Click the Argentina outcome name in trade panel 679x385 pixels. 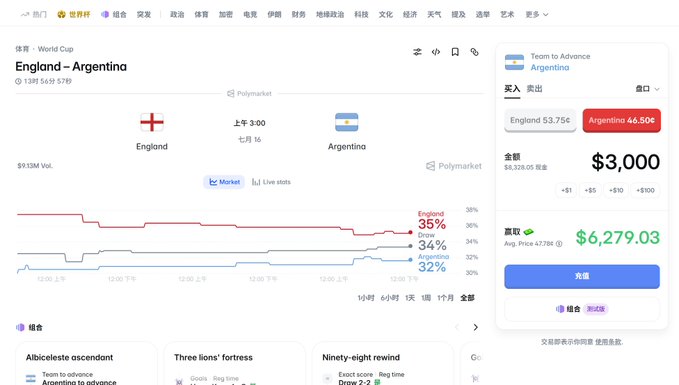pyautogui.click(x=550, y=68)
